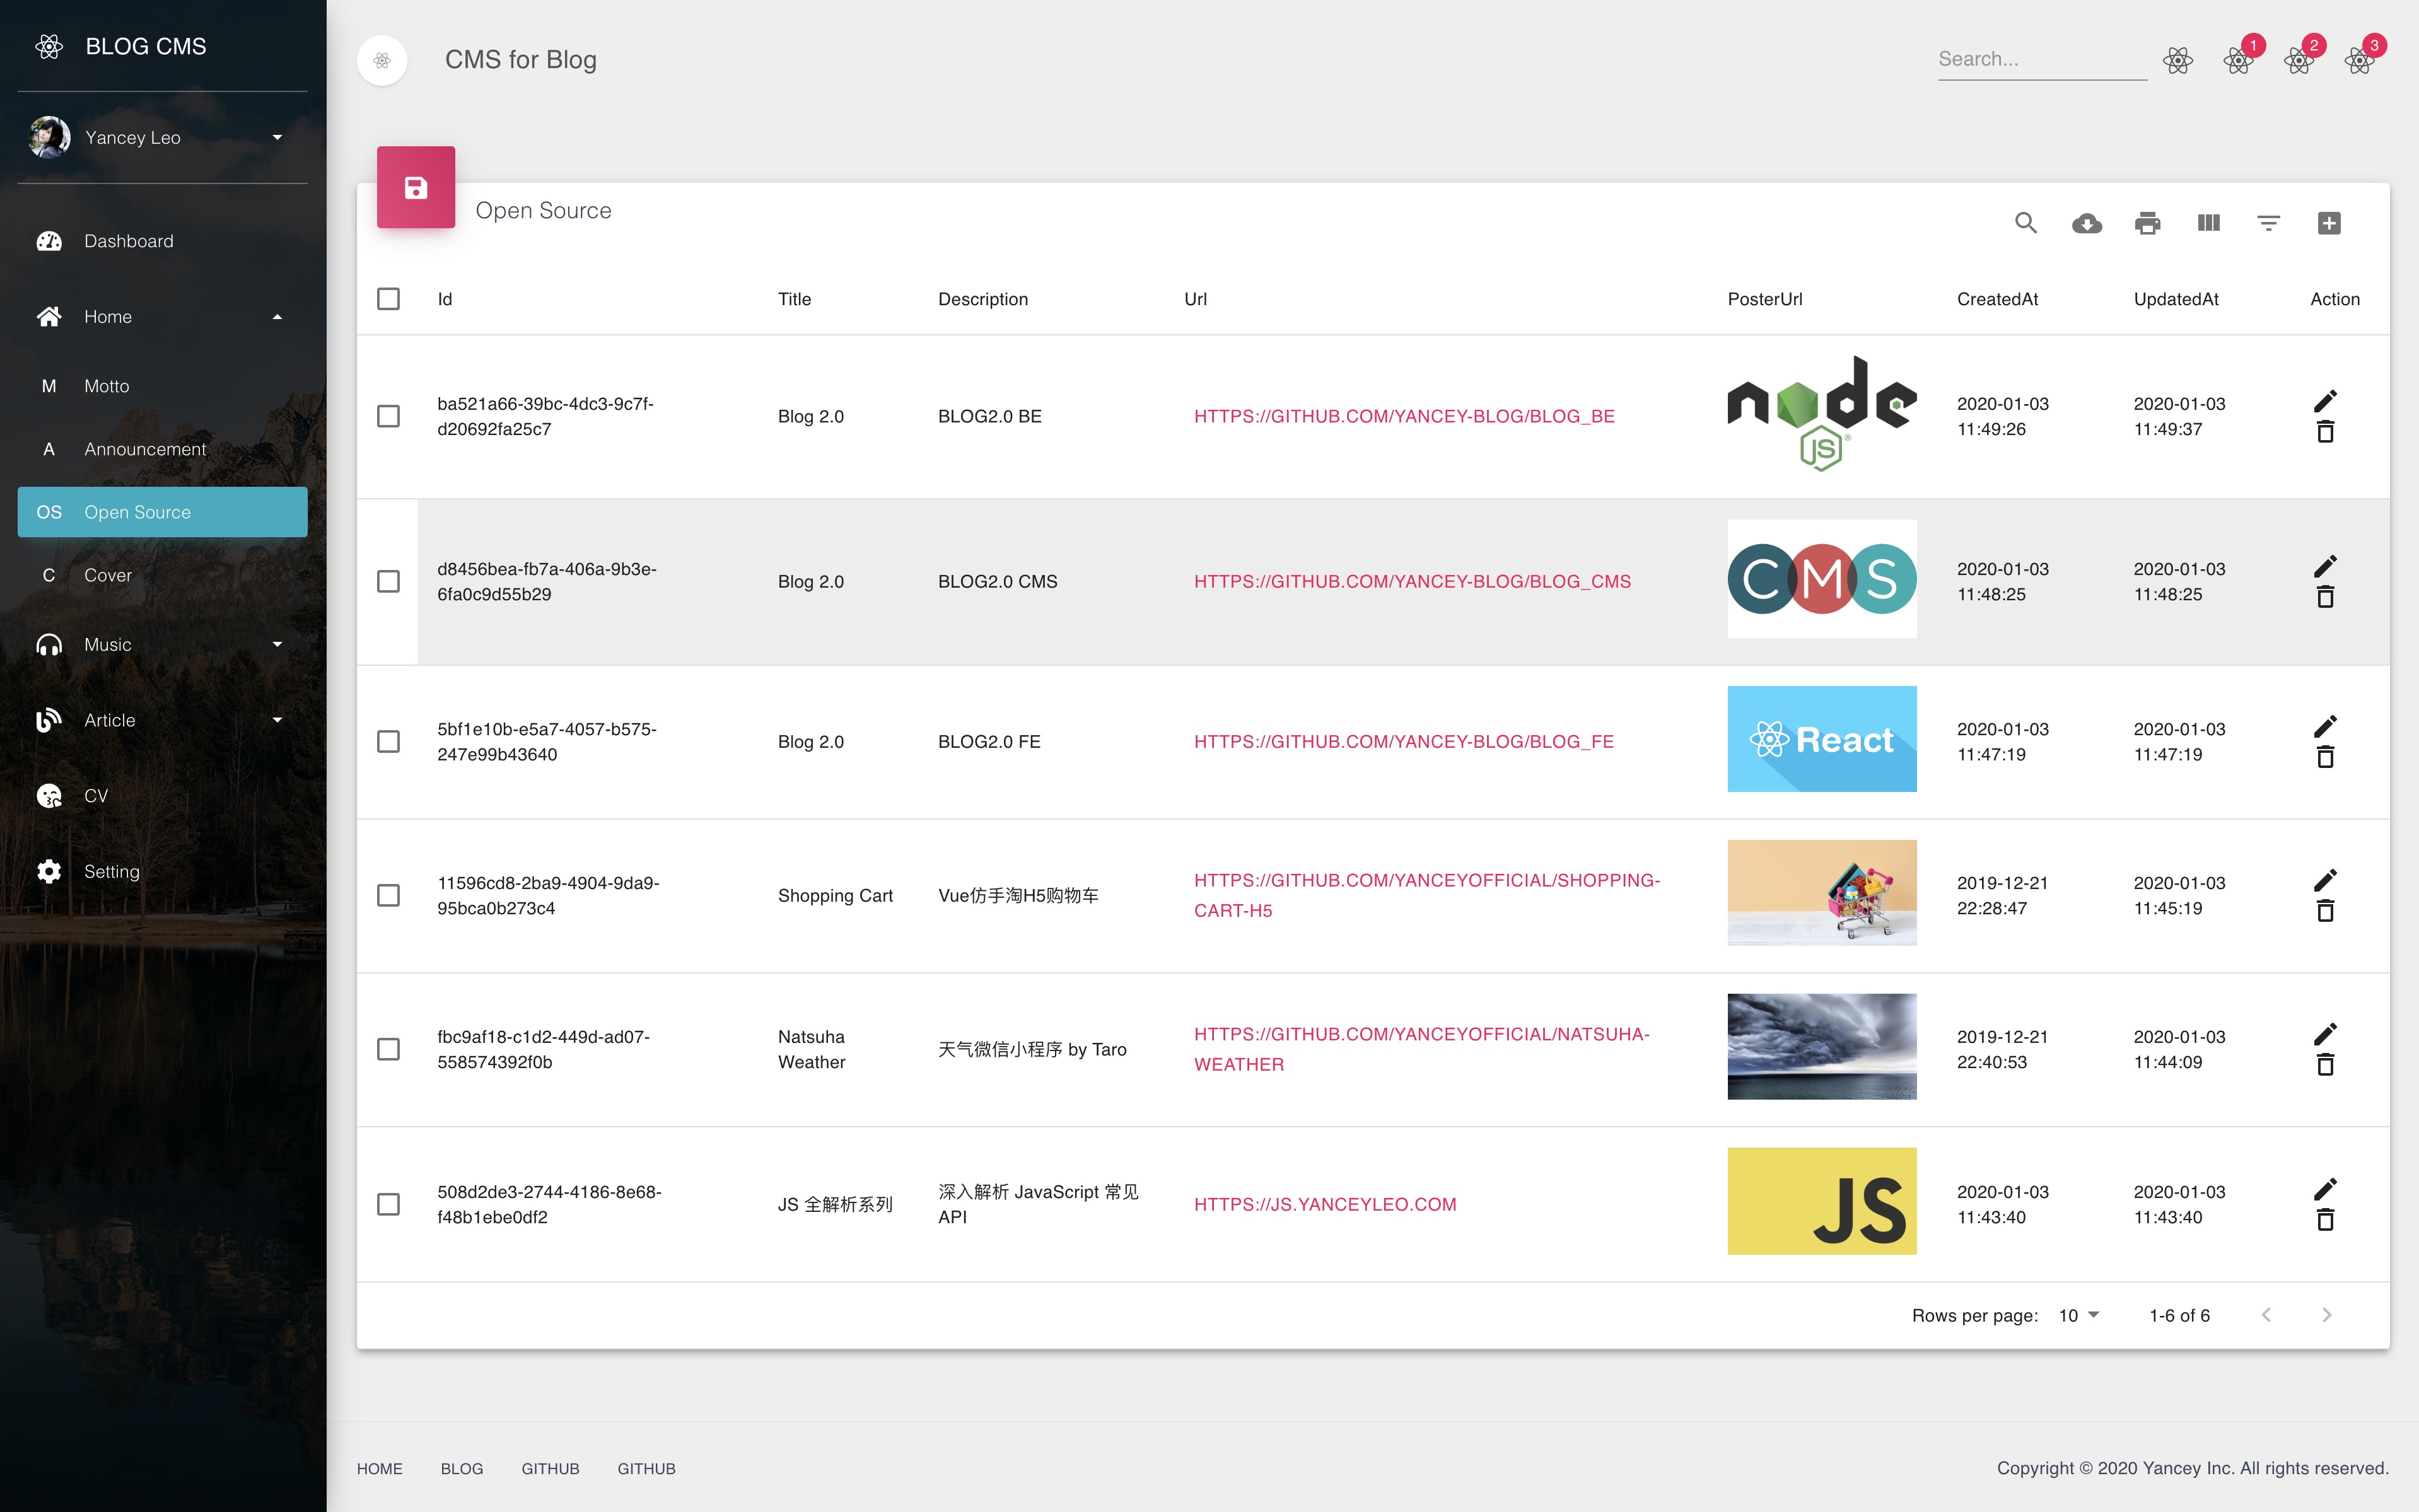Image resolution: width=2419 pixels, height=1512 pixels.
Task: Check the BLOG2.0 CMS row checkbox
Action: tap(388, 581)
